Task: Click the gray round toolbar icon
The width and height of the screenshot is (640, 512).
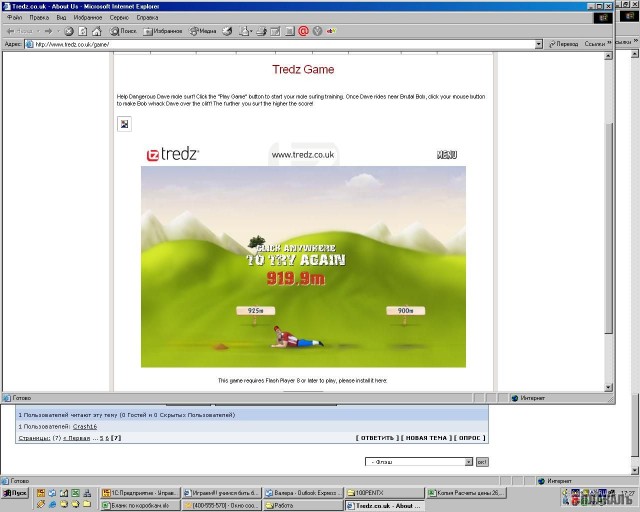Action: (x=318, y=31)
